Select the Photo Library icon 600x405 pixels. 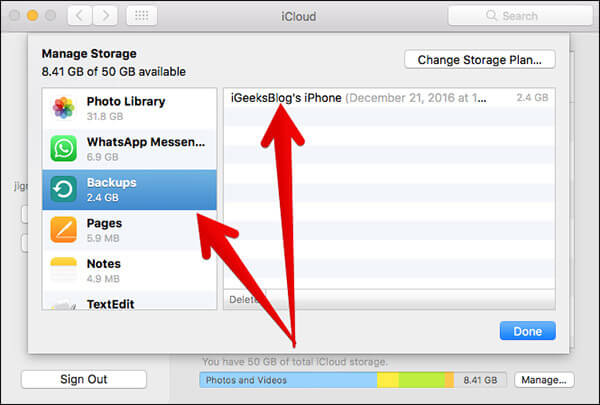64,108
